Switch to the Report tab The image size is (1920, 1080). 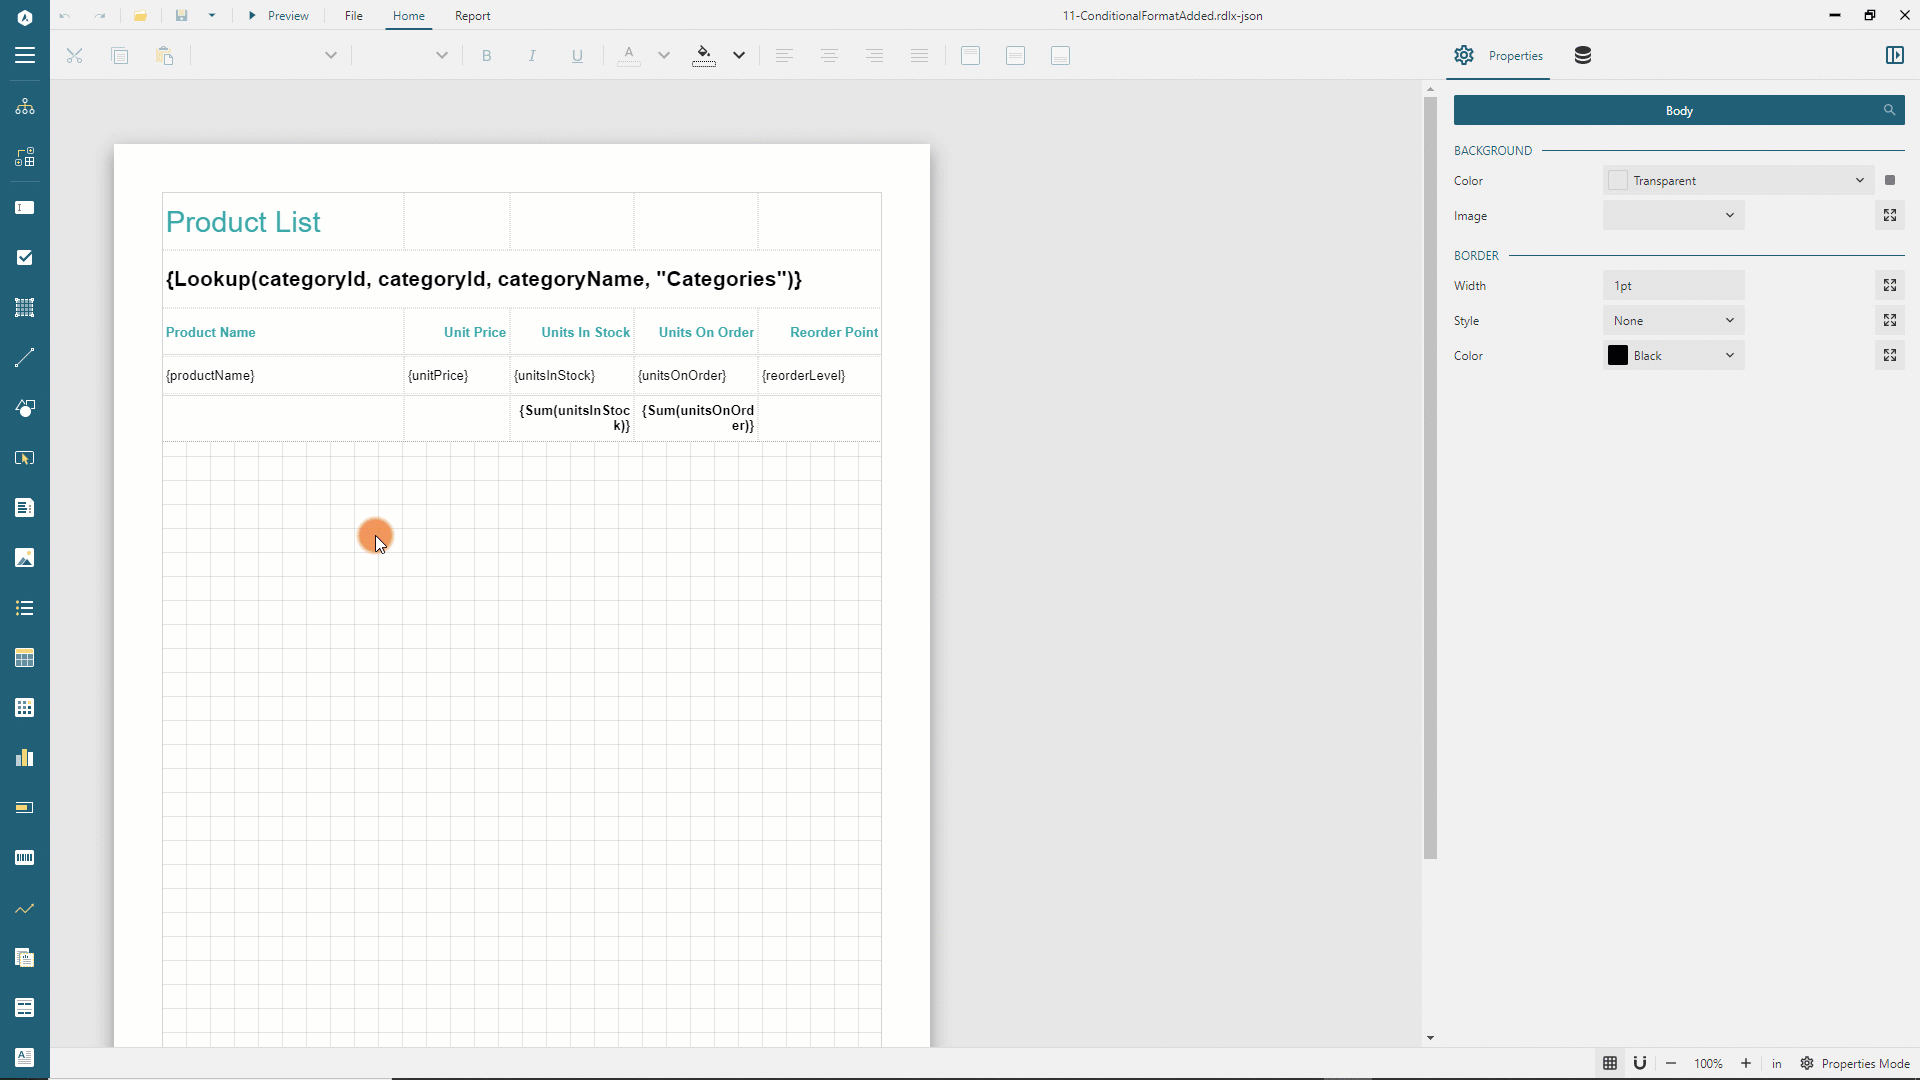pyautogui.click(x=472, y=16)
